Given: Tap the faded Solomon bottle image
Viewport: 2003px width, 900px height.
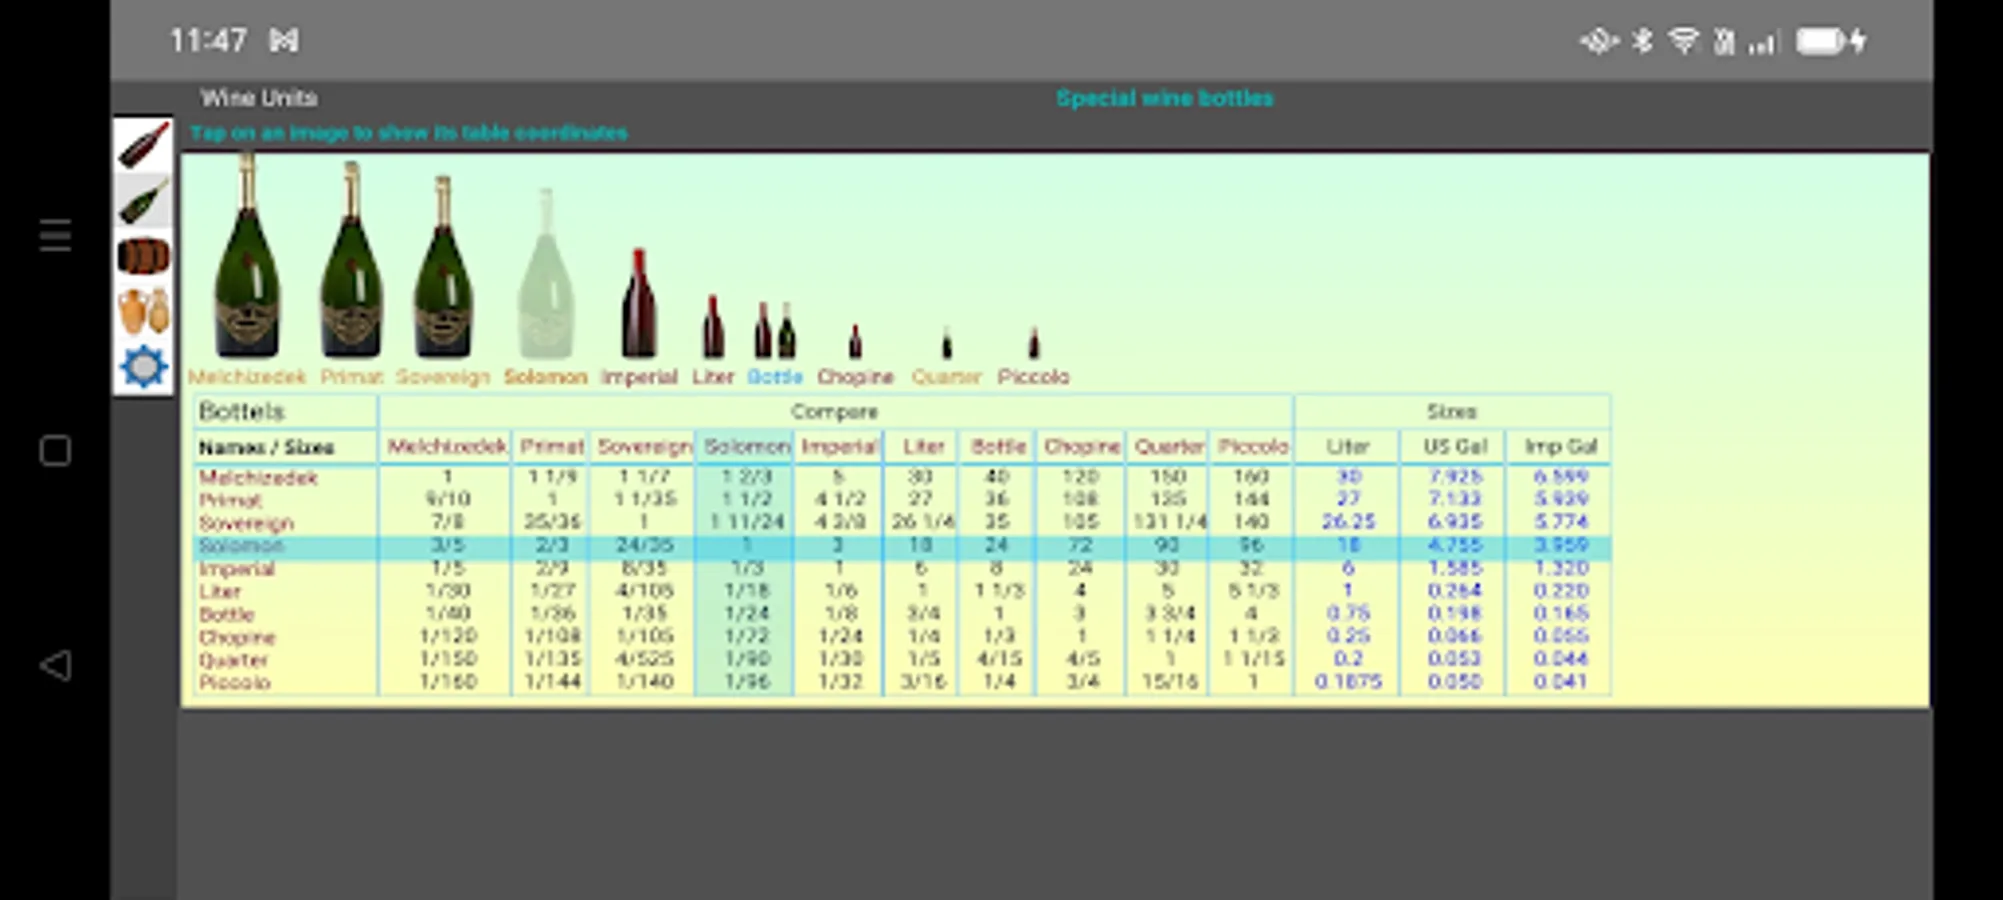Looking at the screenshot, I should point(546,273).
